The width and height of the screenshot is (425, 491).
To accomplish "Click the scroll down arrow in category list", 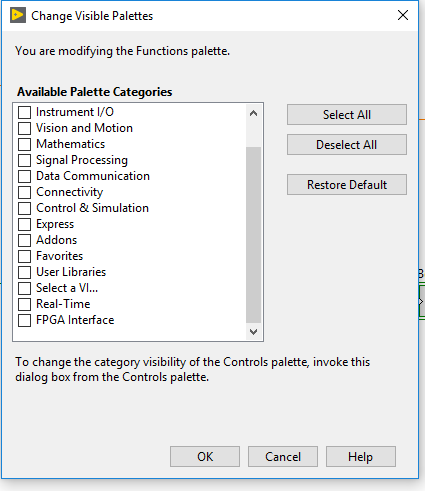I will [253, 332].
